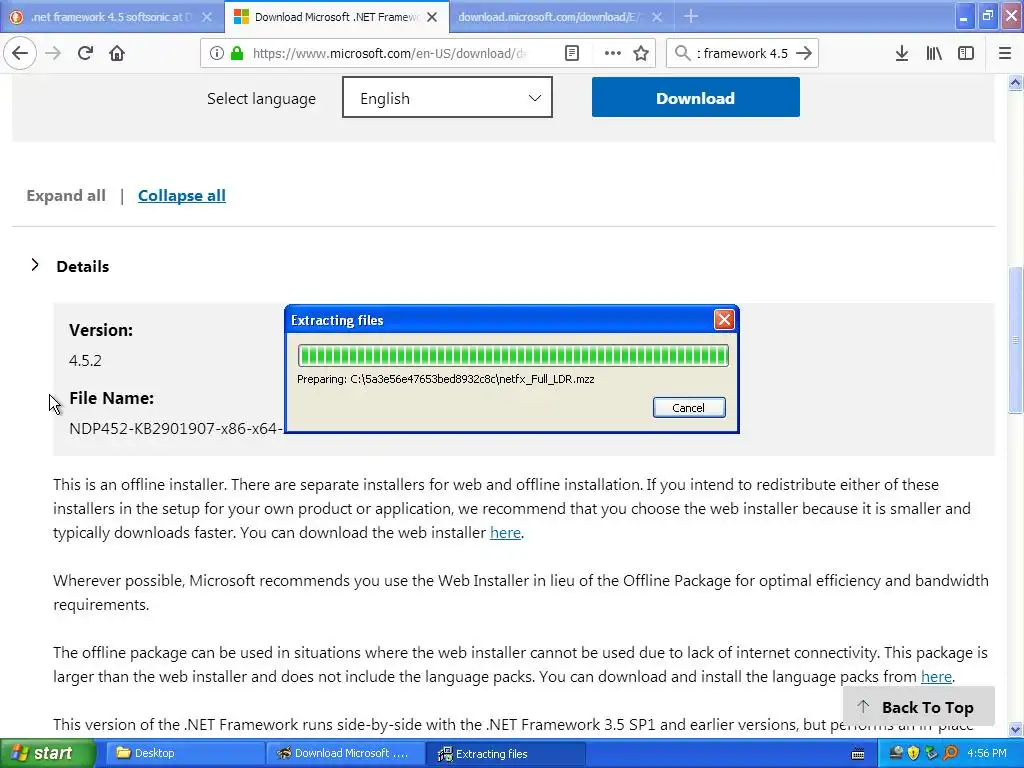This screenshot has width=1024, height=768.
Task: Click the Preparing file path text
Action: [x=445, y=379]
